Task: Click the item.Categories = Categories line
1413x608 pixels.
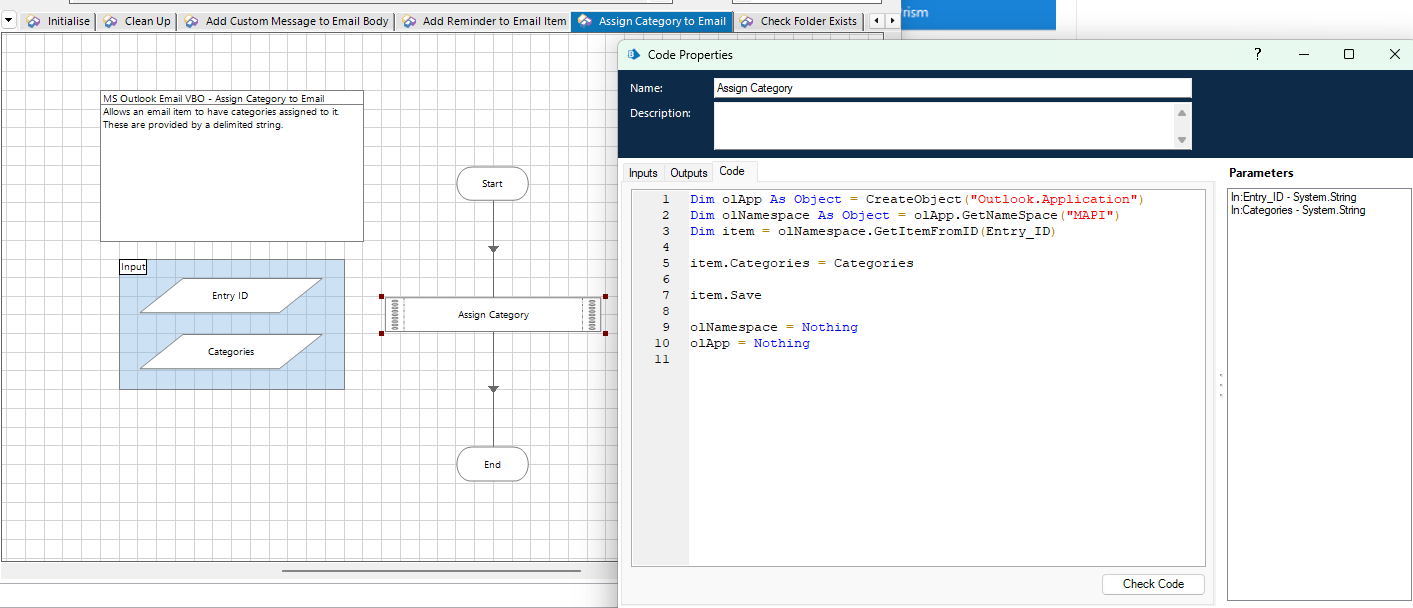Action: pyautogui.click(x=801, y=263)
